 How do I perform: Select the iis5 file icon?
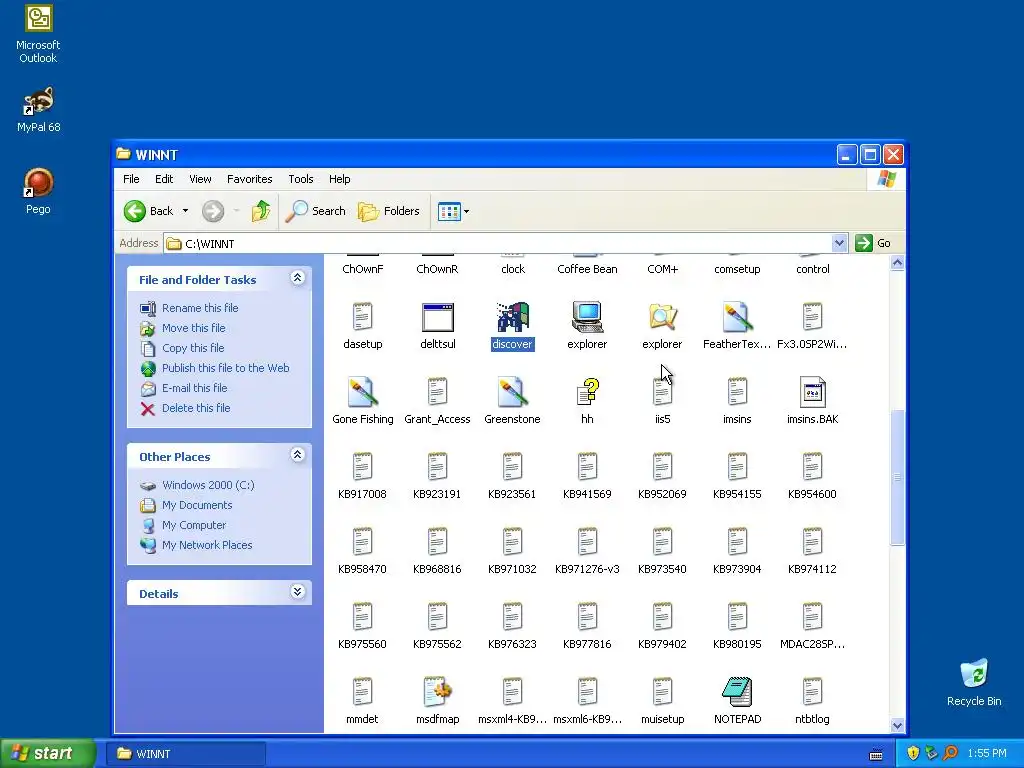[x=662, y=392]
